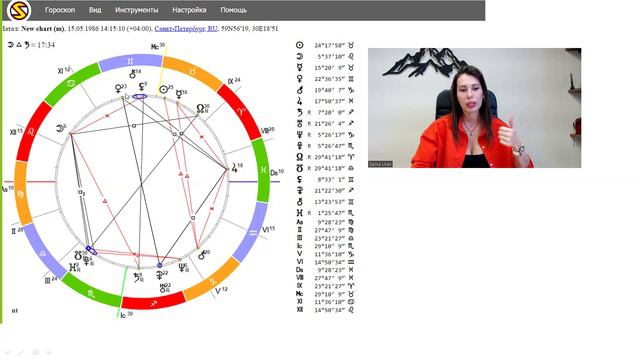The height and width of the screenshot is (360, 640).
Task: Click the Mars symbol in positions table
Action: [300, 90]
